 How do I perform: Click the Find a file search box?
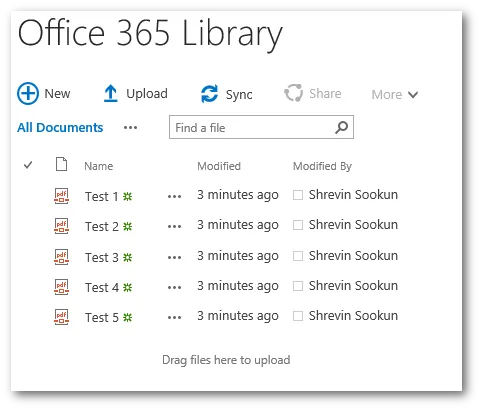click(x=261, y=127)
